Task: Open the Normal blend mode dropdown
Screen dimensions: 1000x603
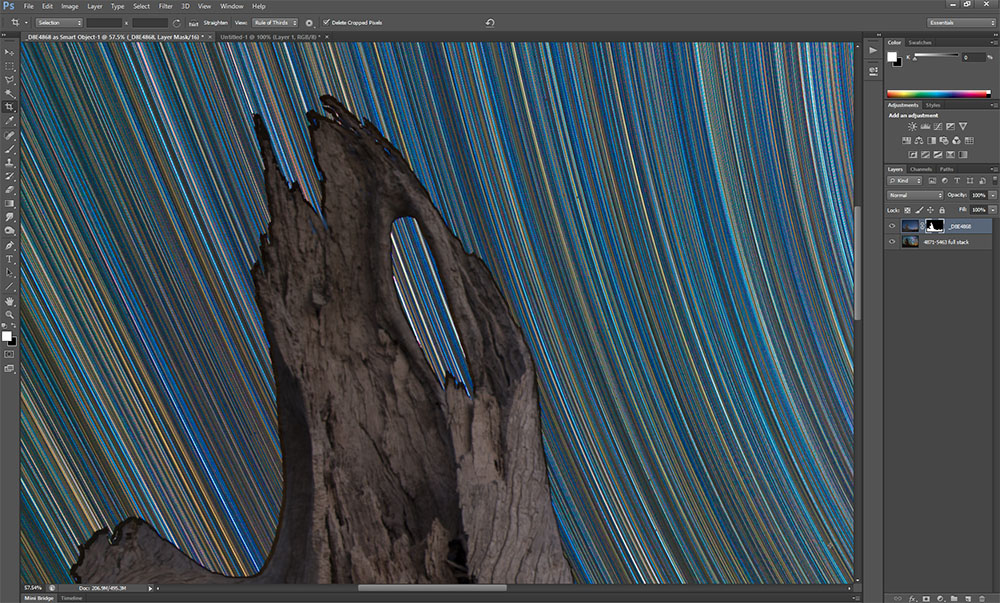Action: (x=915, y=195)
